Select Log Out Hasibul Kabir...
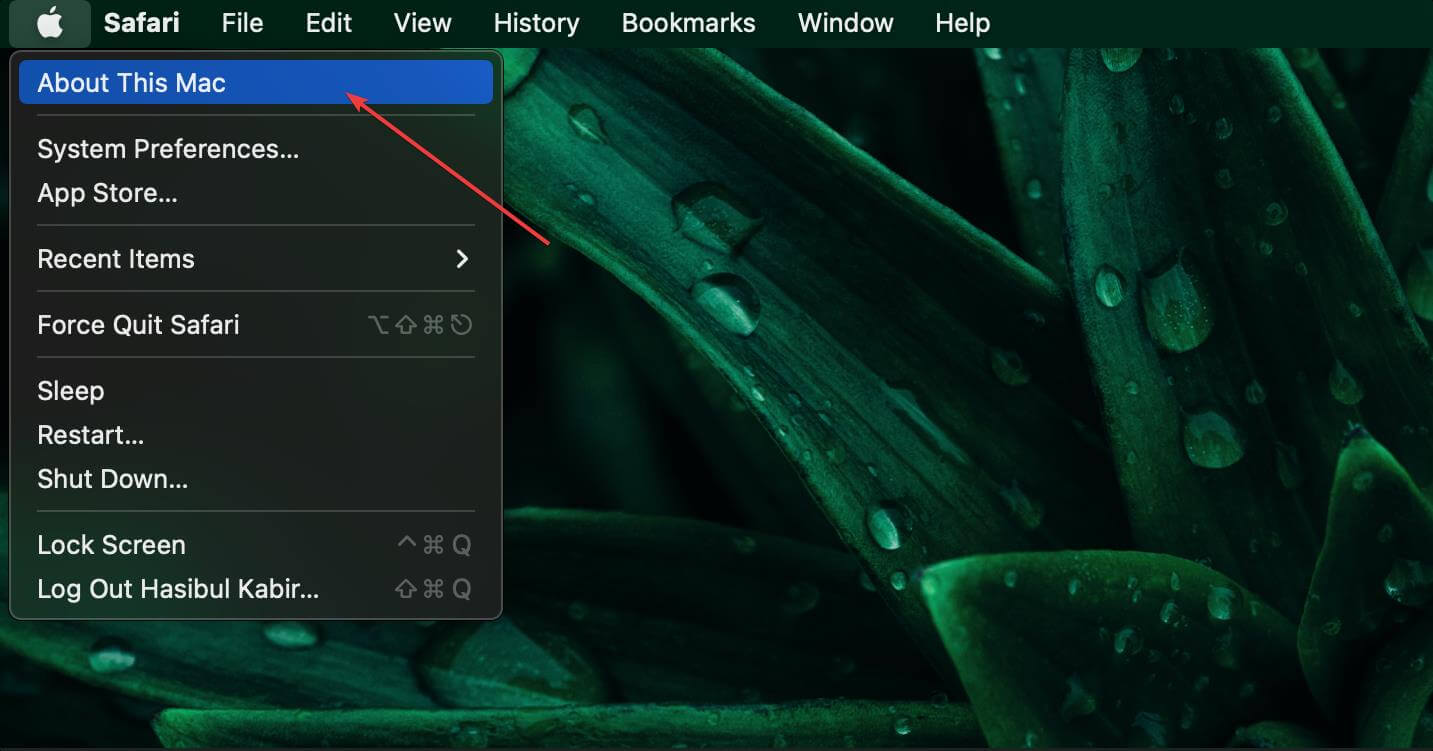The height and width of the screenshot is (751, 1433). (x=256, y=589)
